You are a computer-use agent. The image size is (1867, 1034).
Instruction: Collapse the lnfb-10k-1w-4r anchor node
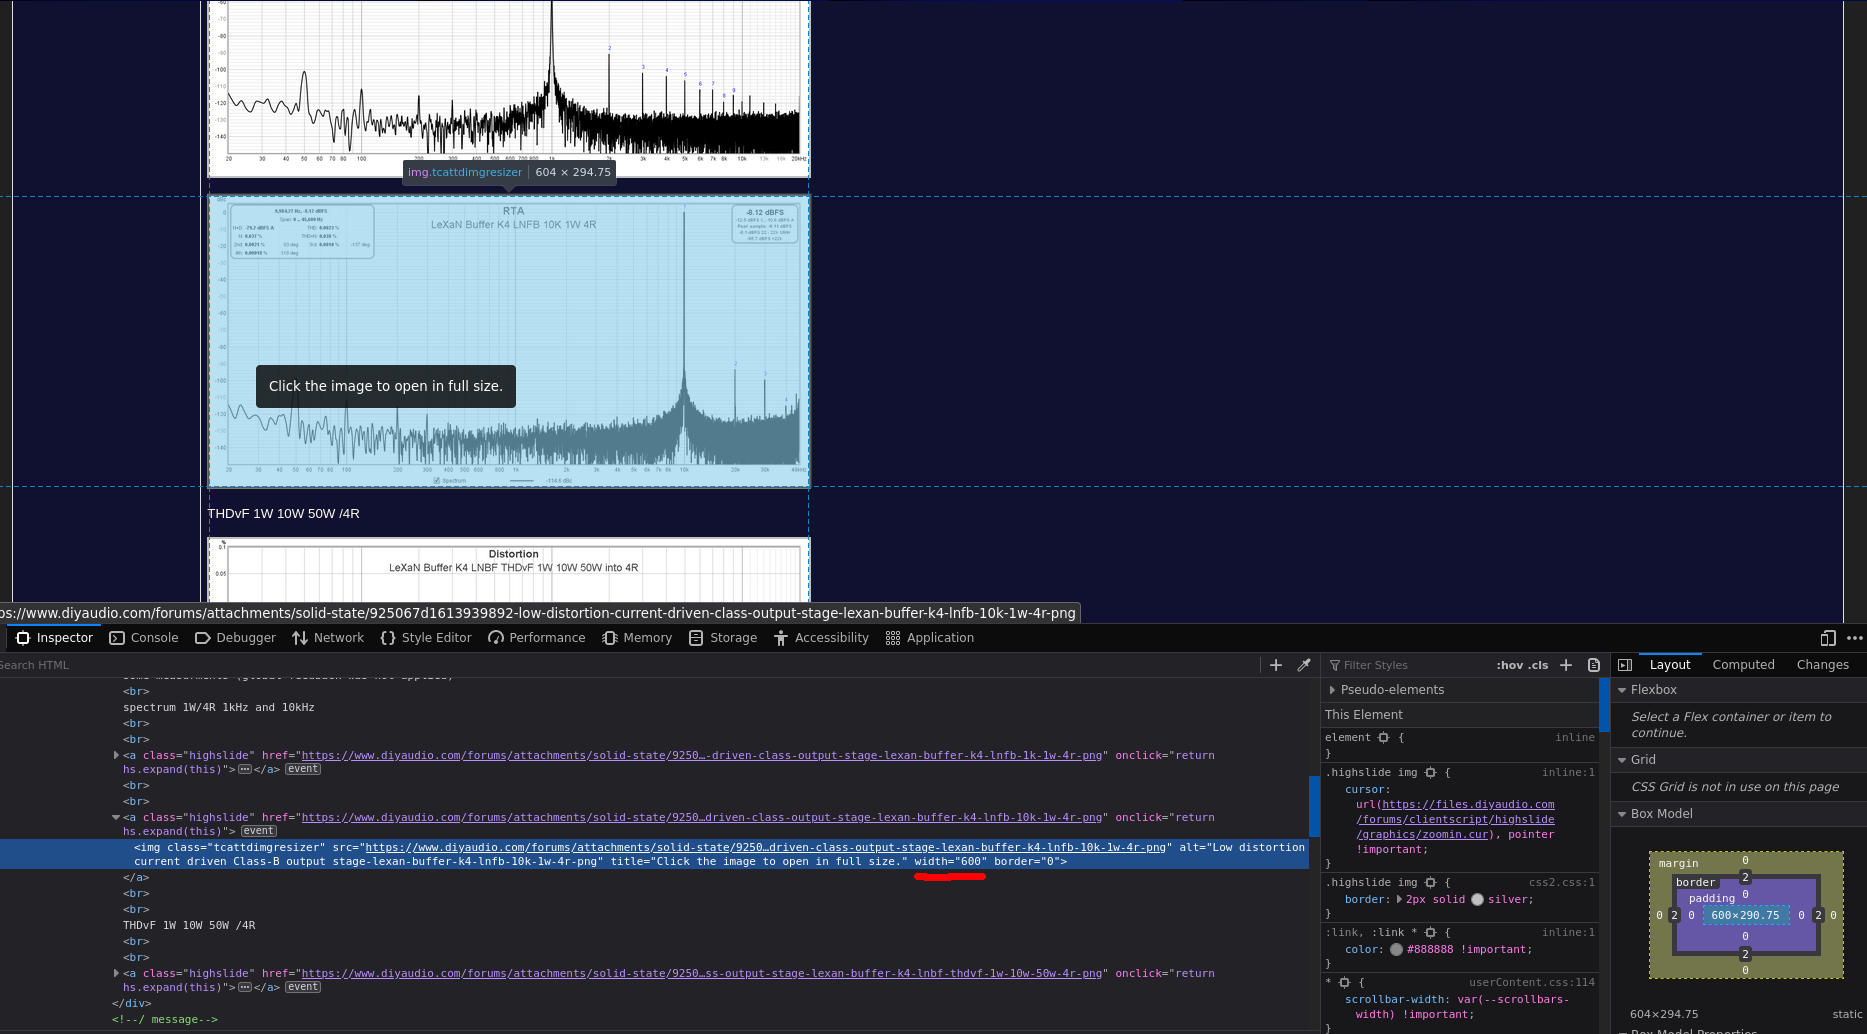116,817
